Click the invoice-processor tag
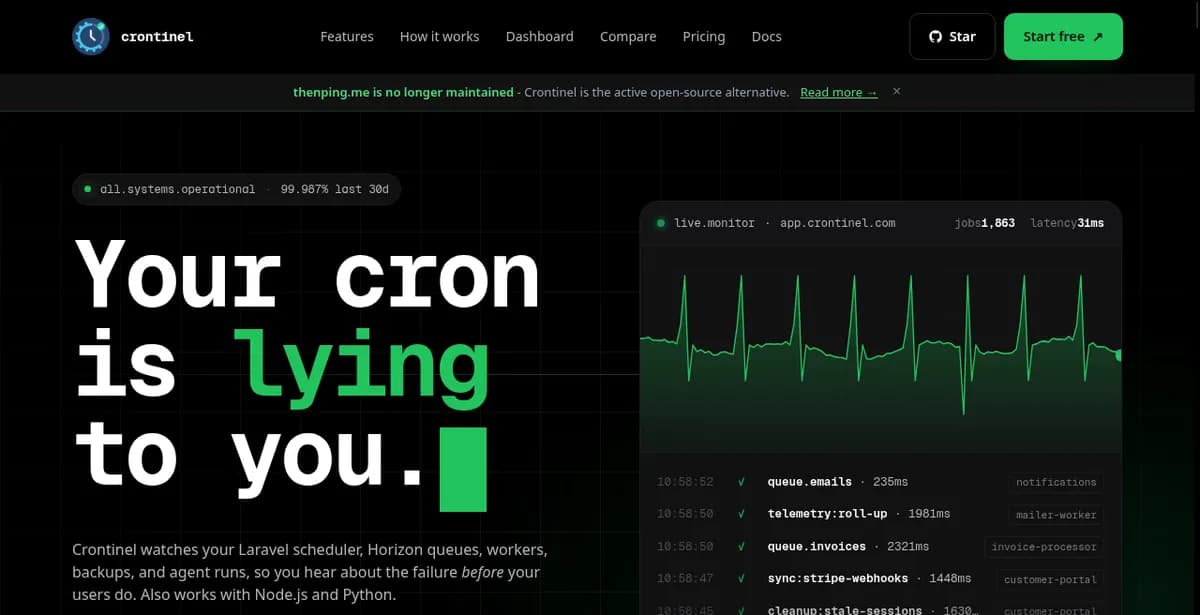 click(x=1044, y=547)
